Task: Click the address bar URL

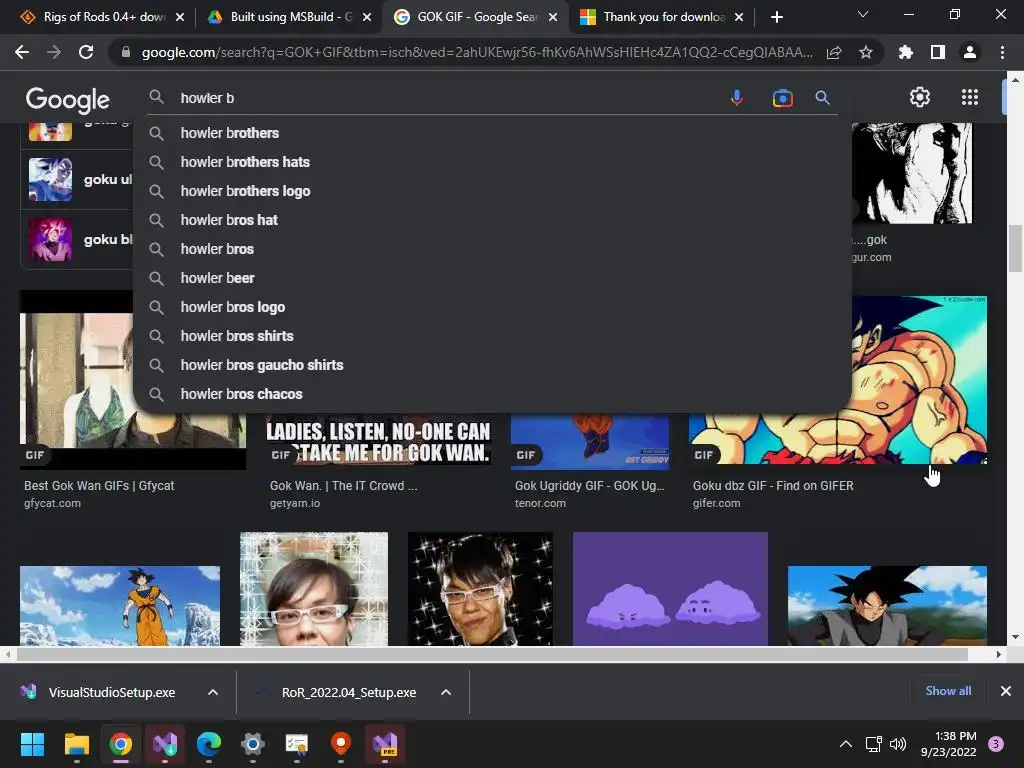Action: (477, 52)
